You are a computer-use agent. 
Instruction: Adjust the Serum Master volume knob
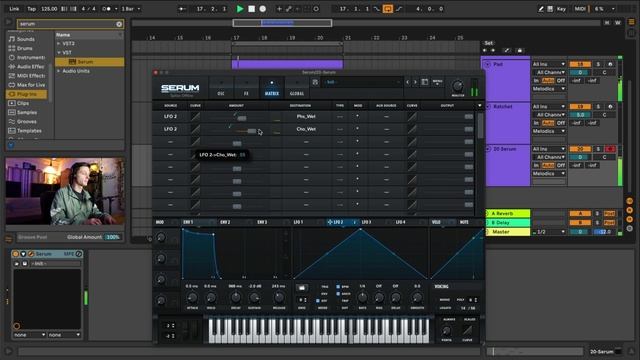[x=458, y=86]
